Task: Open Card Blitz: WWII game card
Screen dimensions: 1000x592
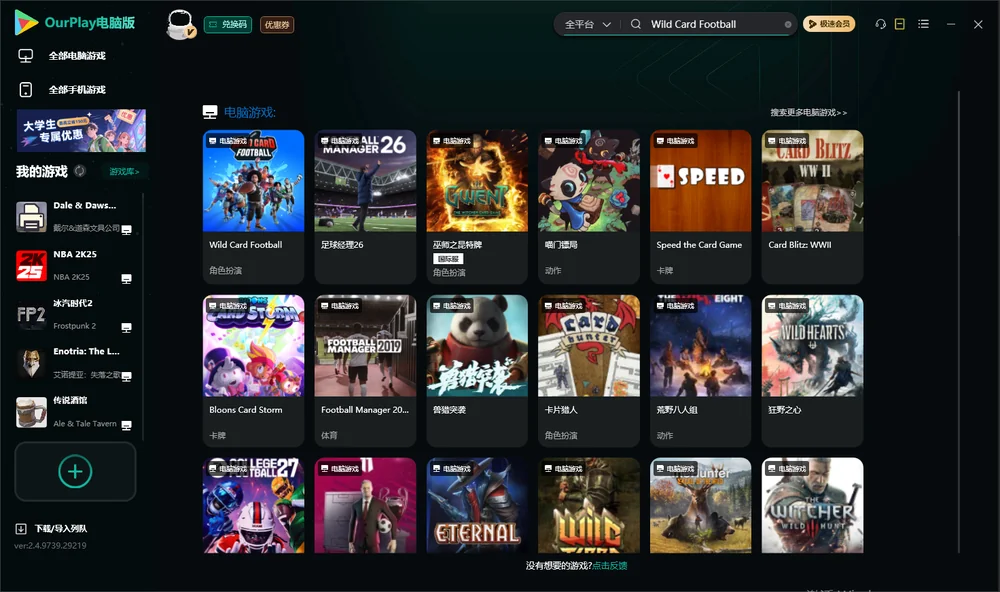Action: [x=812, y=207]
